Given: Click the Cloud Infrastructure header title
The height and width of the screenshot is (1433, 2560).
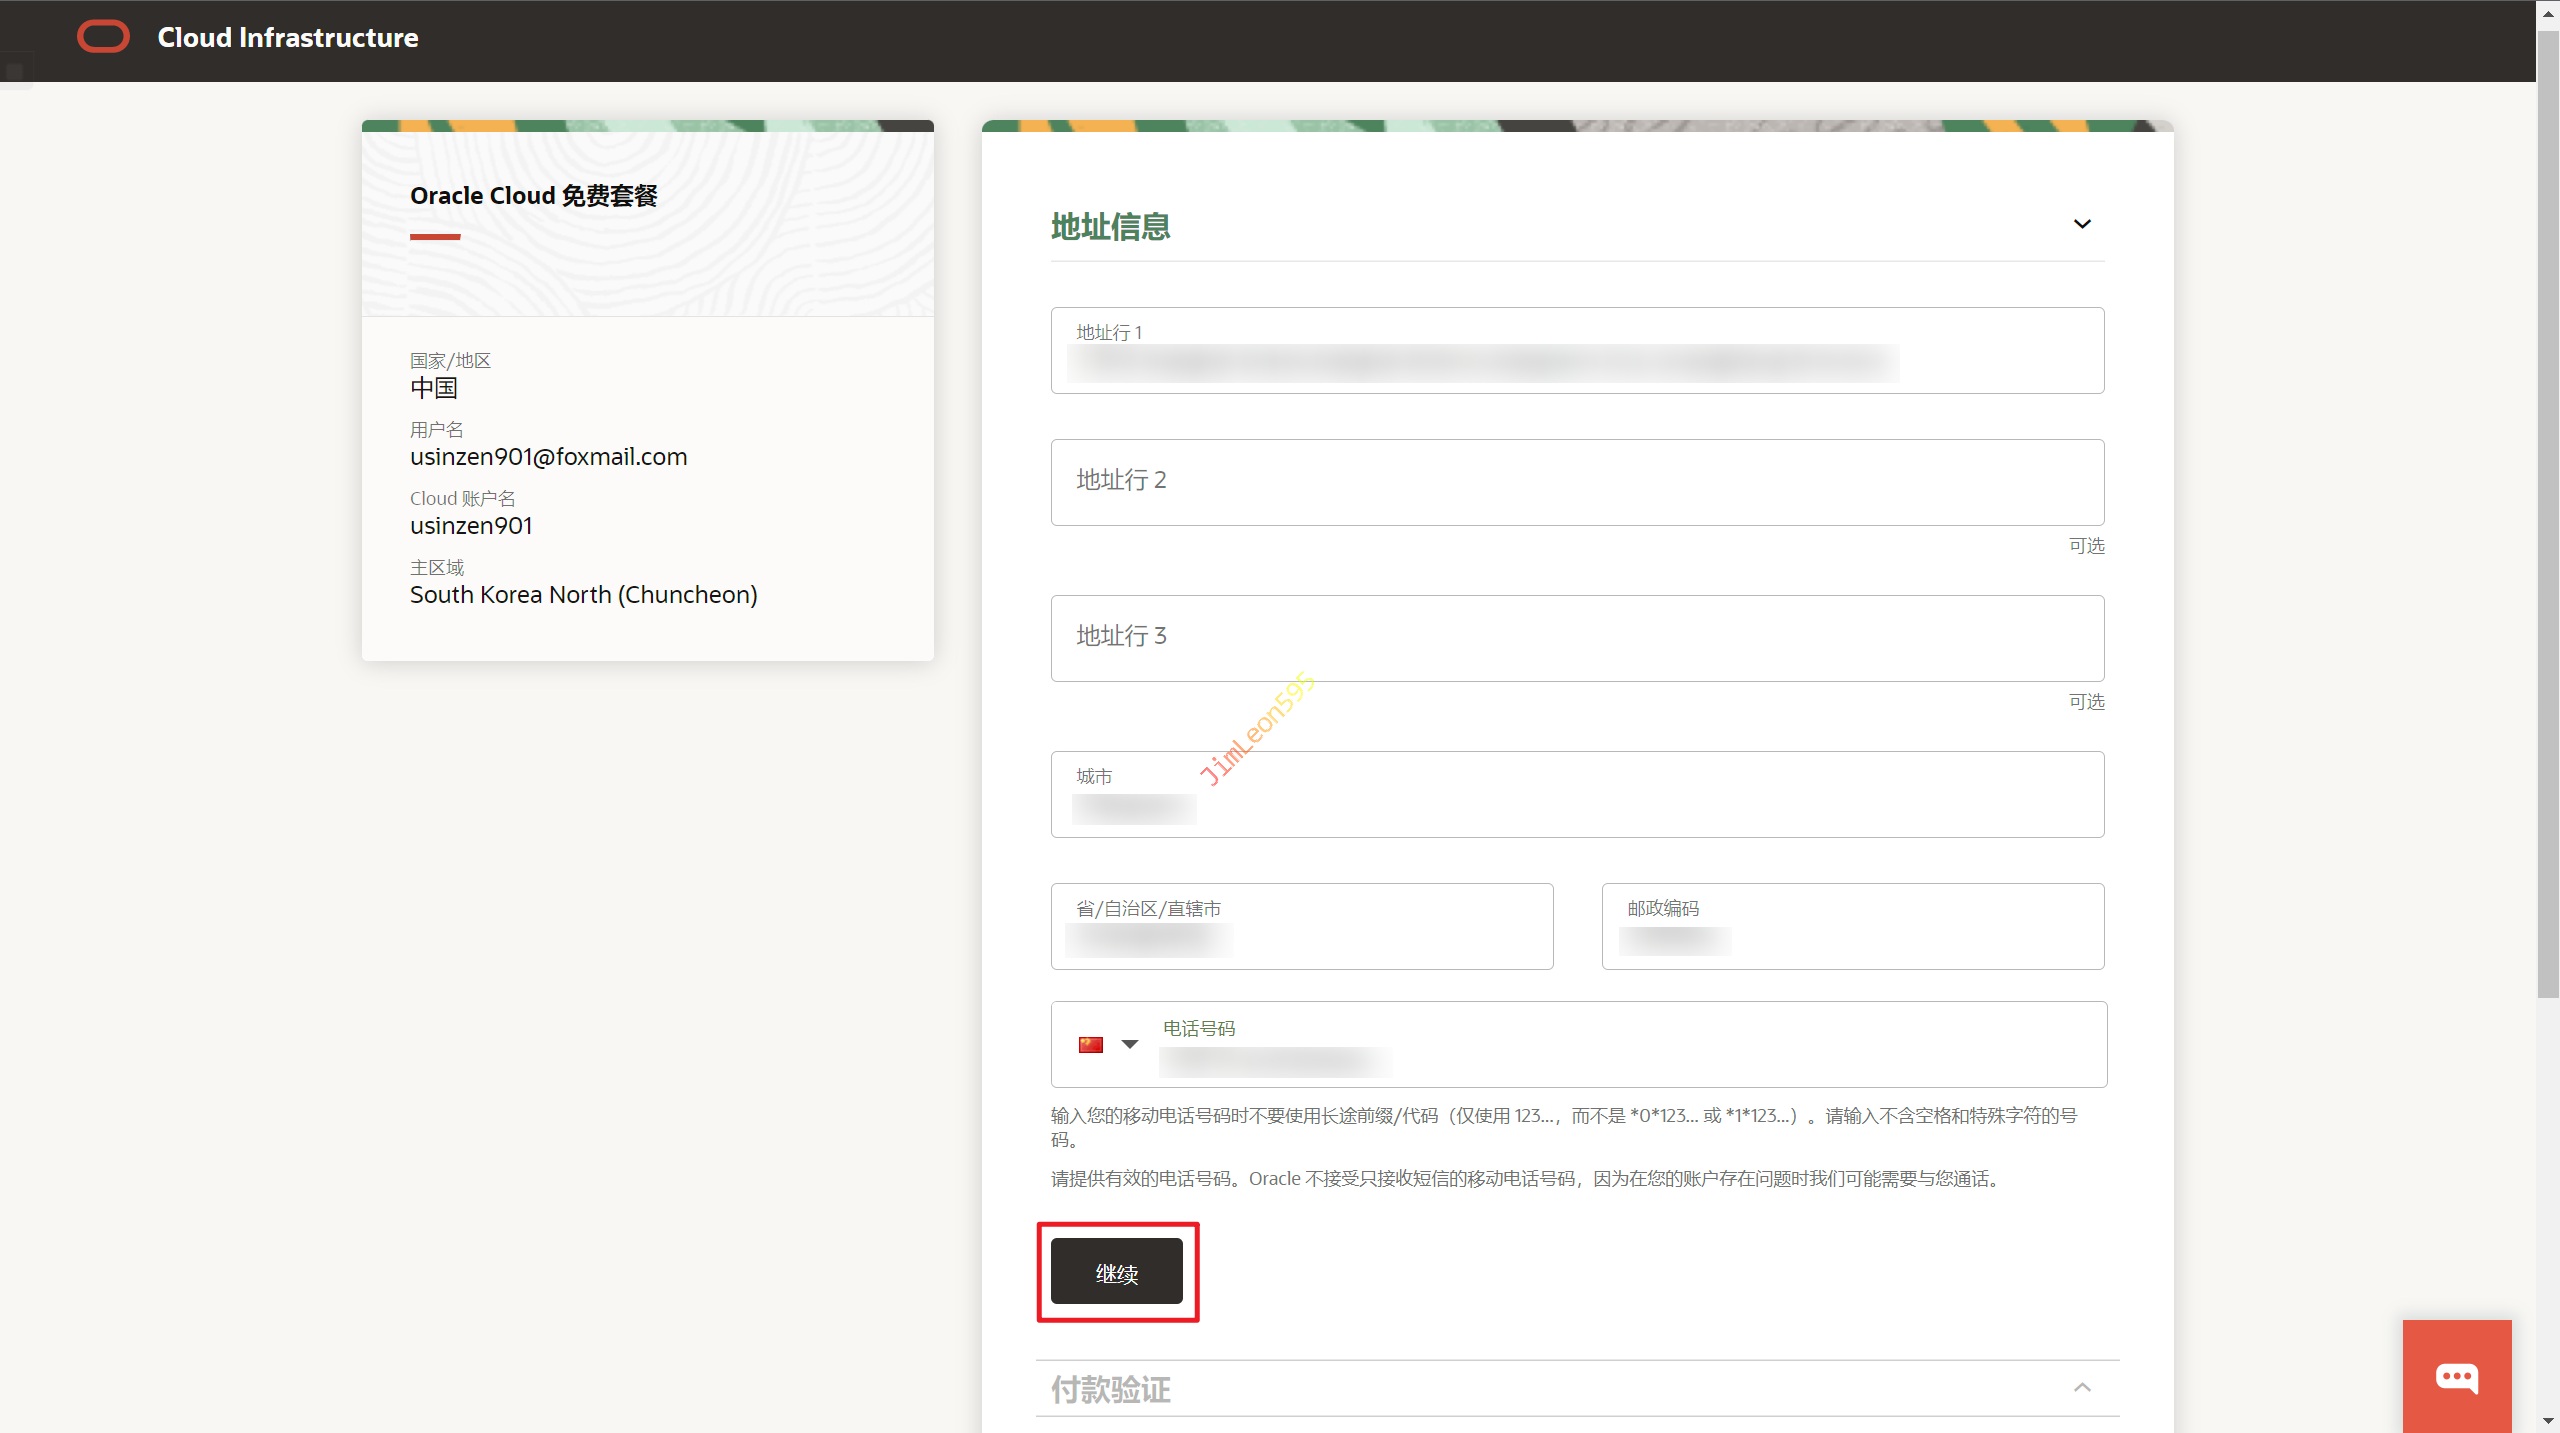Looking at the screenshot, I should point(288,38).
